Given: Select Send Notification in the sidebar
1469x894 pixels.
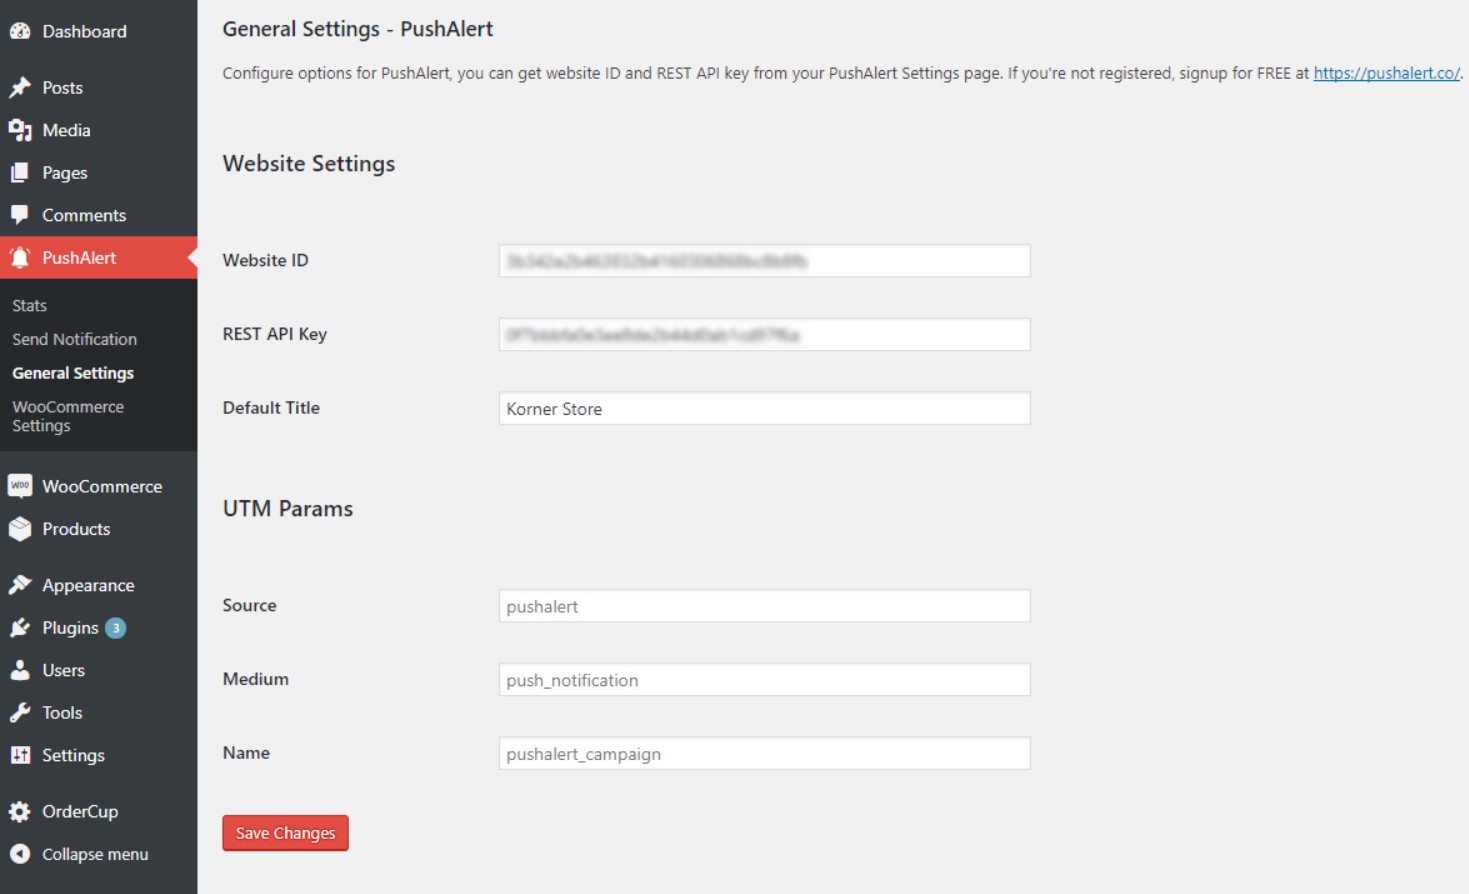Looking at the screenshot, I should [x=74, y=339].
